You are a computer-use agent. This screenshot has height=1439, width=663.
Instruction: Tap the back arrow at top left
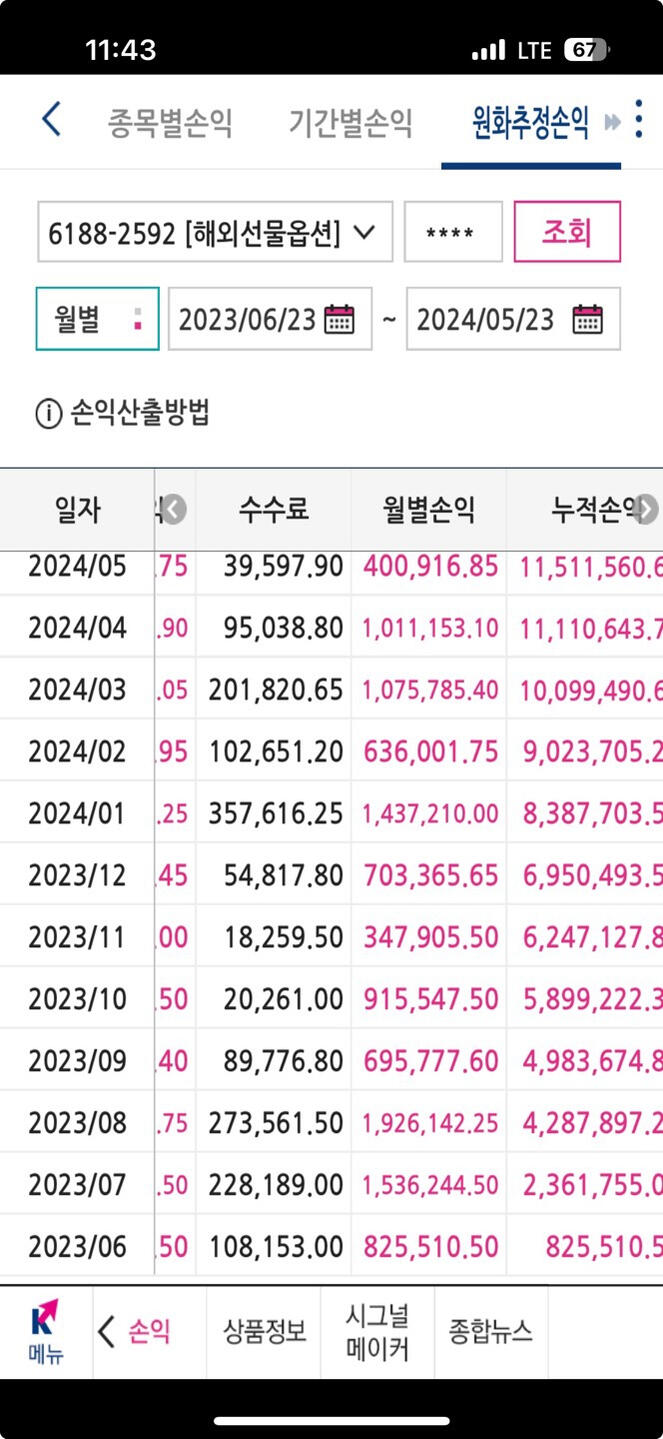pyautogui.click(x=51, y=120)
